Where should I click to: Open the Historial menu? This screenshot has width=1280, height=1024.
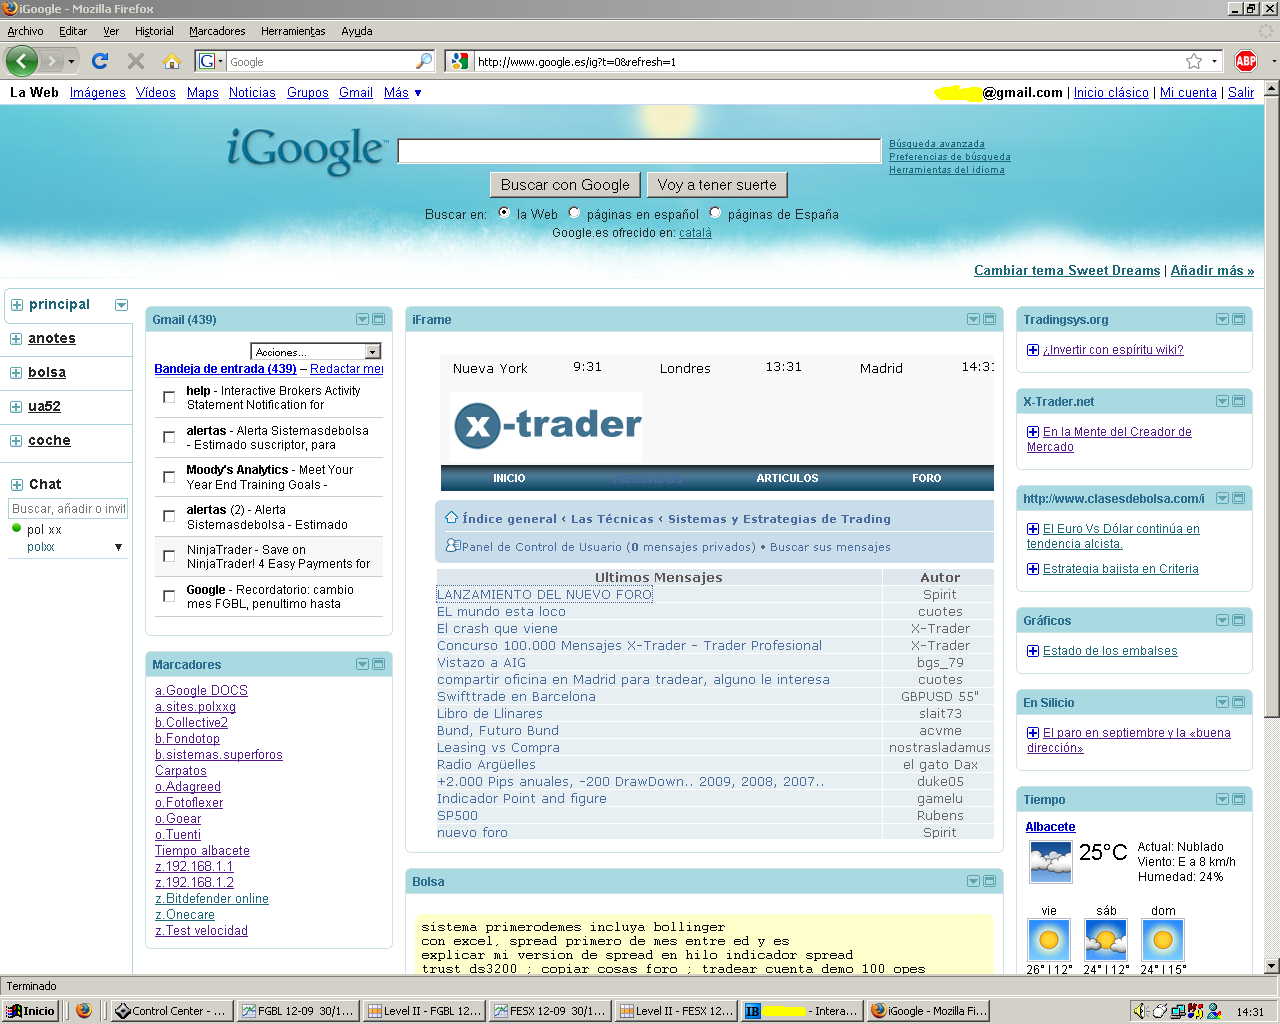pos(154,31)
